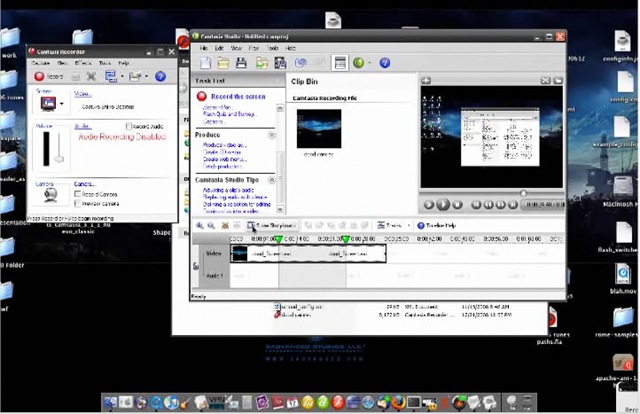Click Open Project folder icon in Studio toolbar
The image size is (640, 414).
point(223,63)
